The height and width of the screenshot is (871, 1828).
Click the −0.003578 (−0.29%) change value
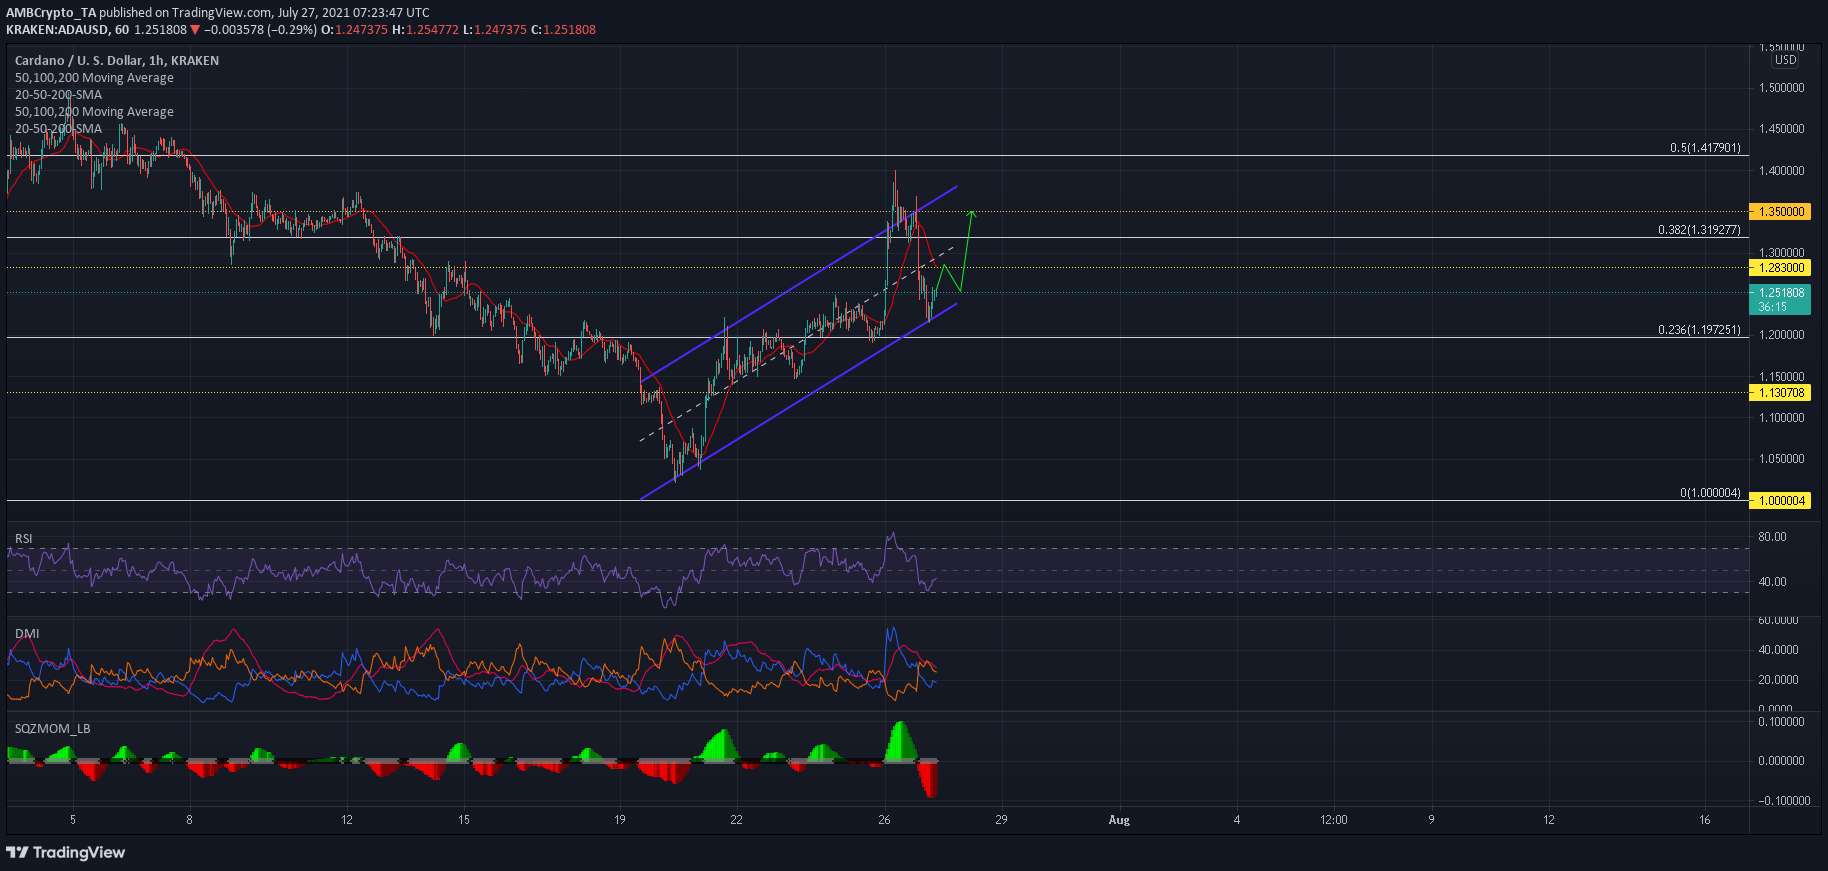[260, 30]
